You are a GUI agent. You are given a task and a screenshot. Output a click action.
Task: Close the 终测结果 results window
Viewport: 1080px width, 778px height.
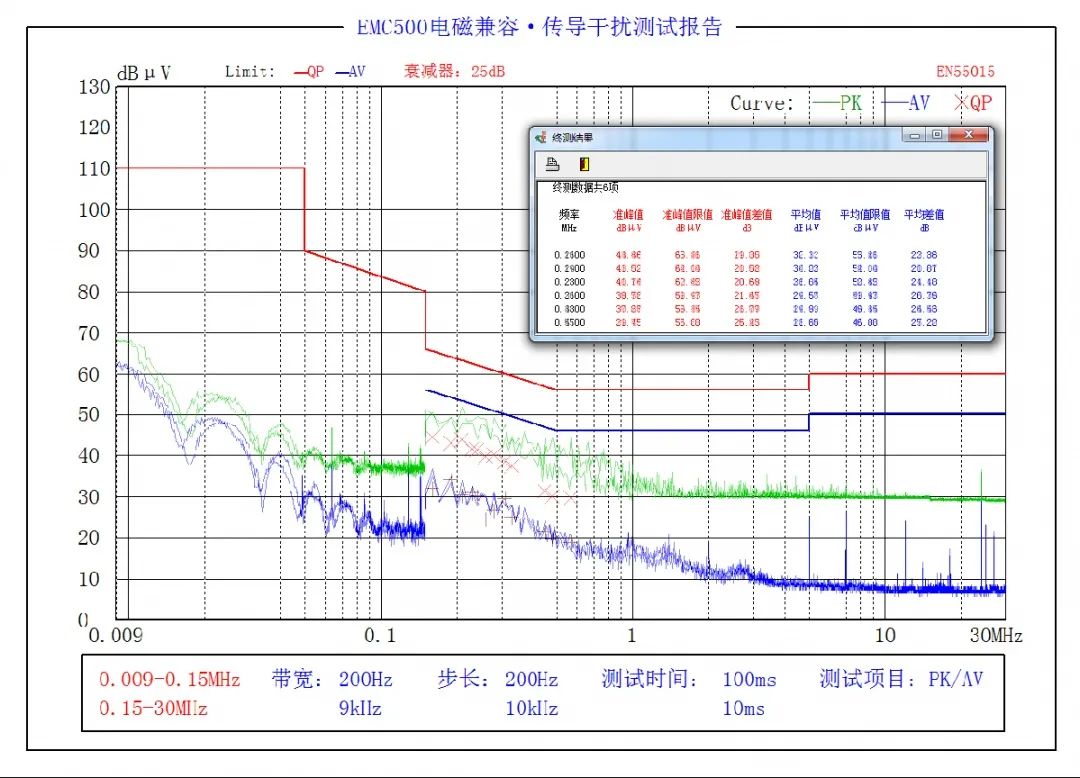tap(968, 135)
